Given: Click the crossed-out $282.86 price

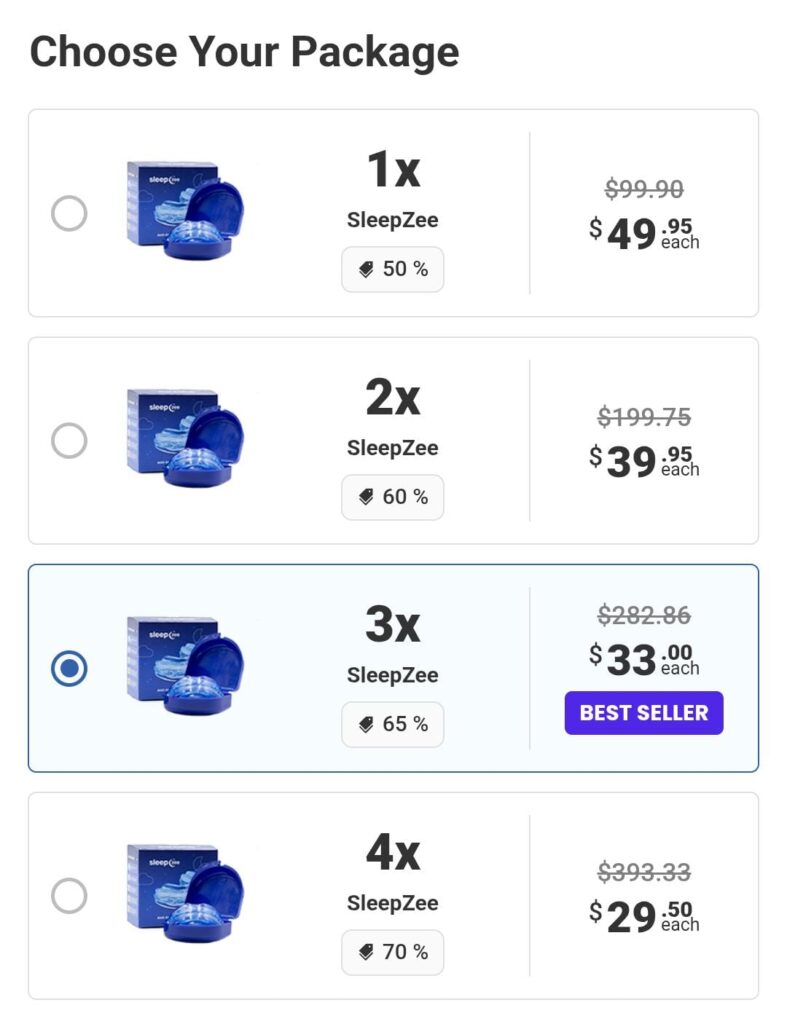Looking at the screenshot, I should [x=644, y=616].
